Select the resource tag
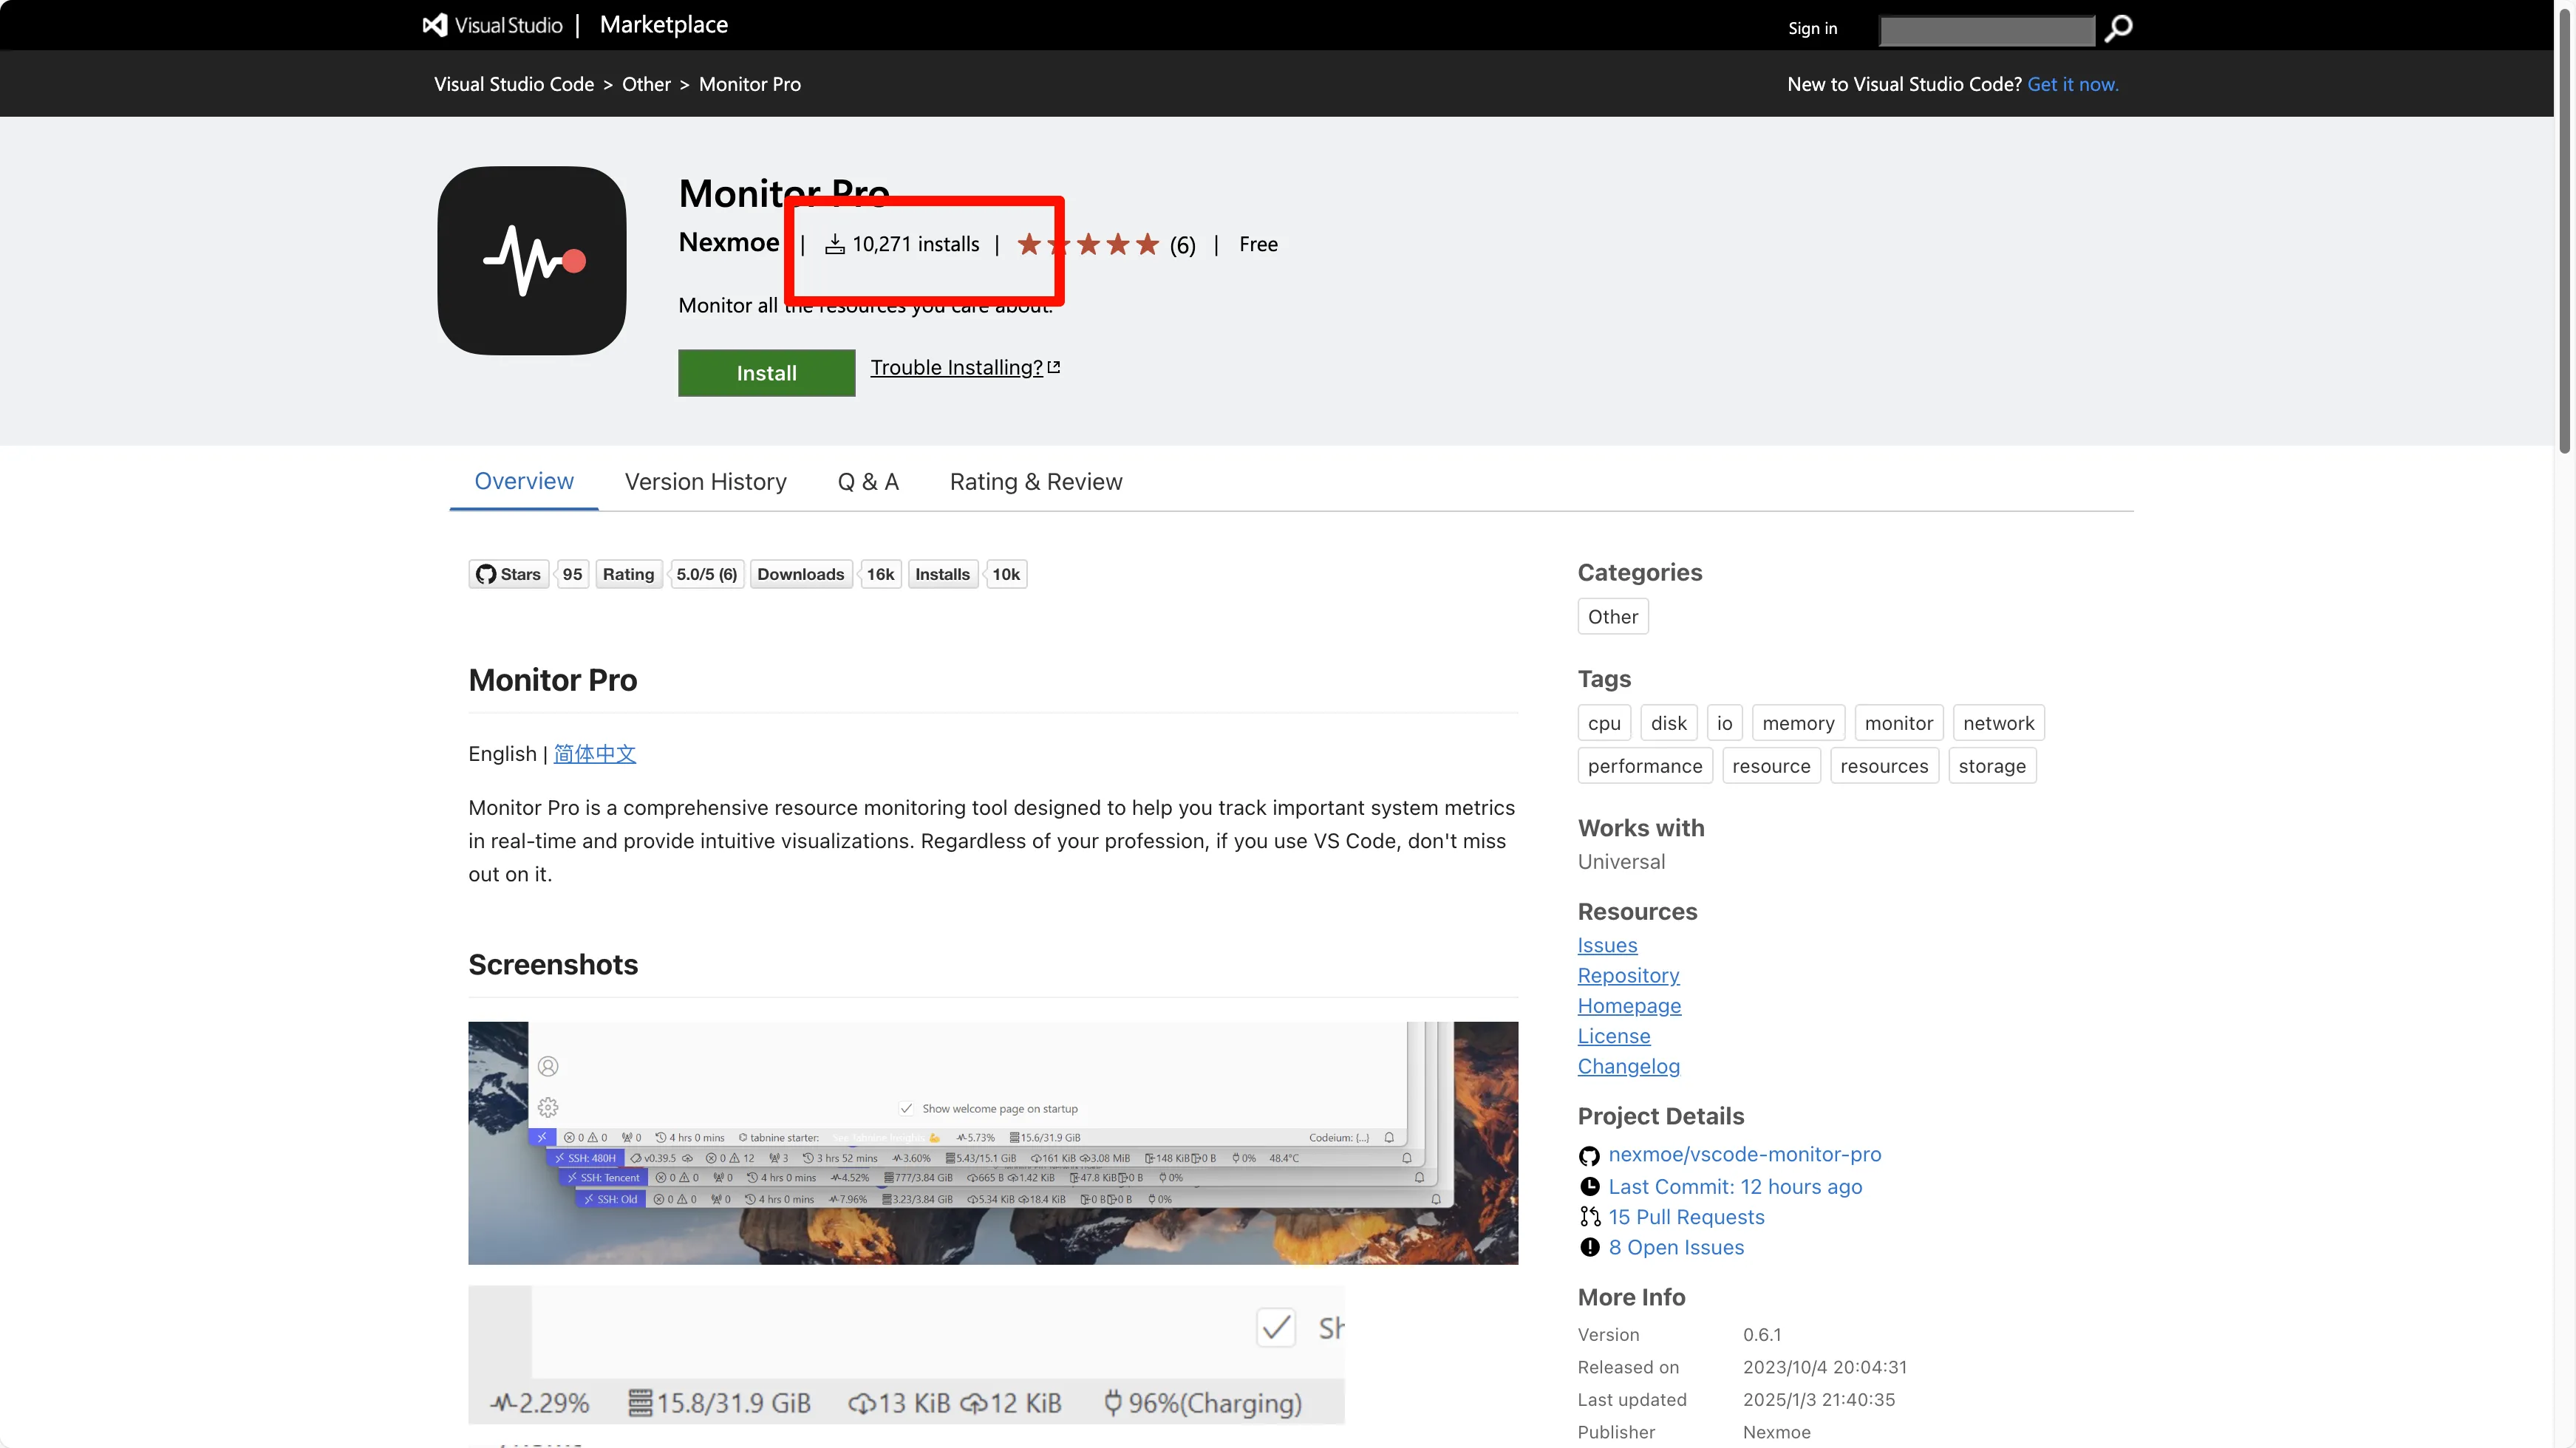 [1771, 766]
